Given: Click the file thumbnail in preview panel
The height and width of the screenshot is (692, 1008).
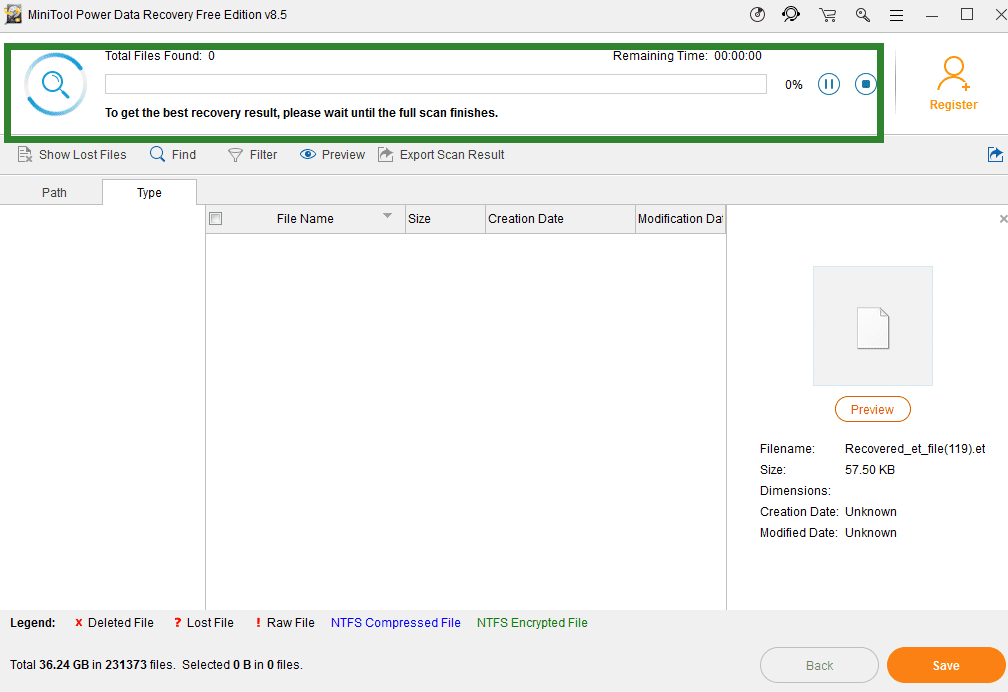Looking at the screenshot, I should 872,326.
